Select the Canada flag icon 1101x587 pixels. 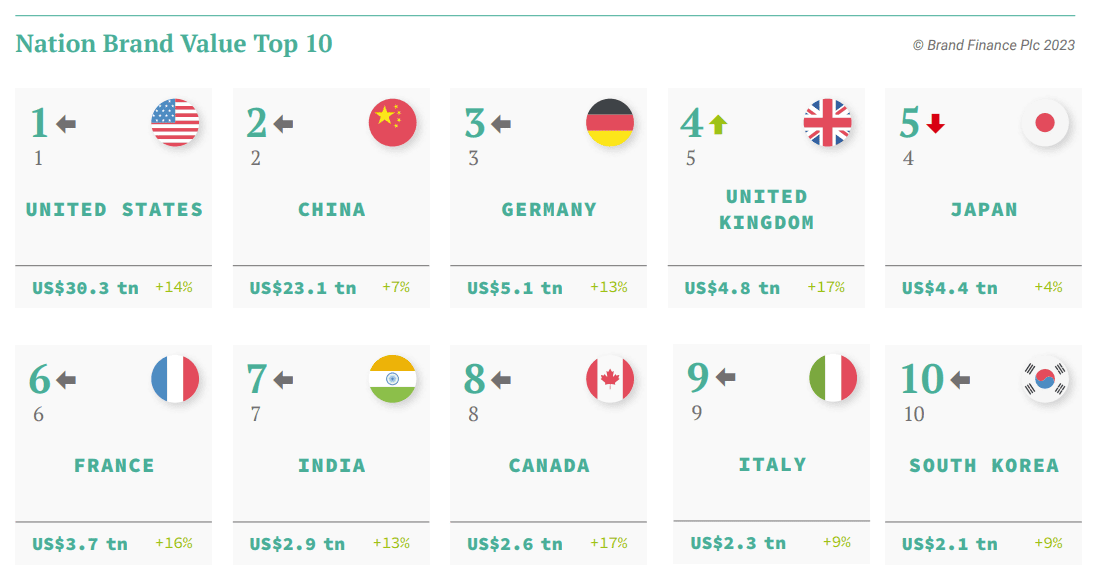pos(609,380)
